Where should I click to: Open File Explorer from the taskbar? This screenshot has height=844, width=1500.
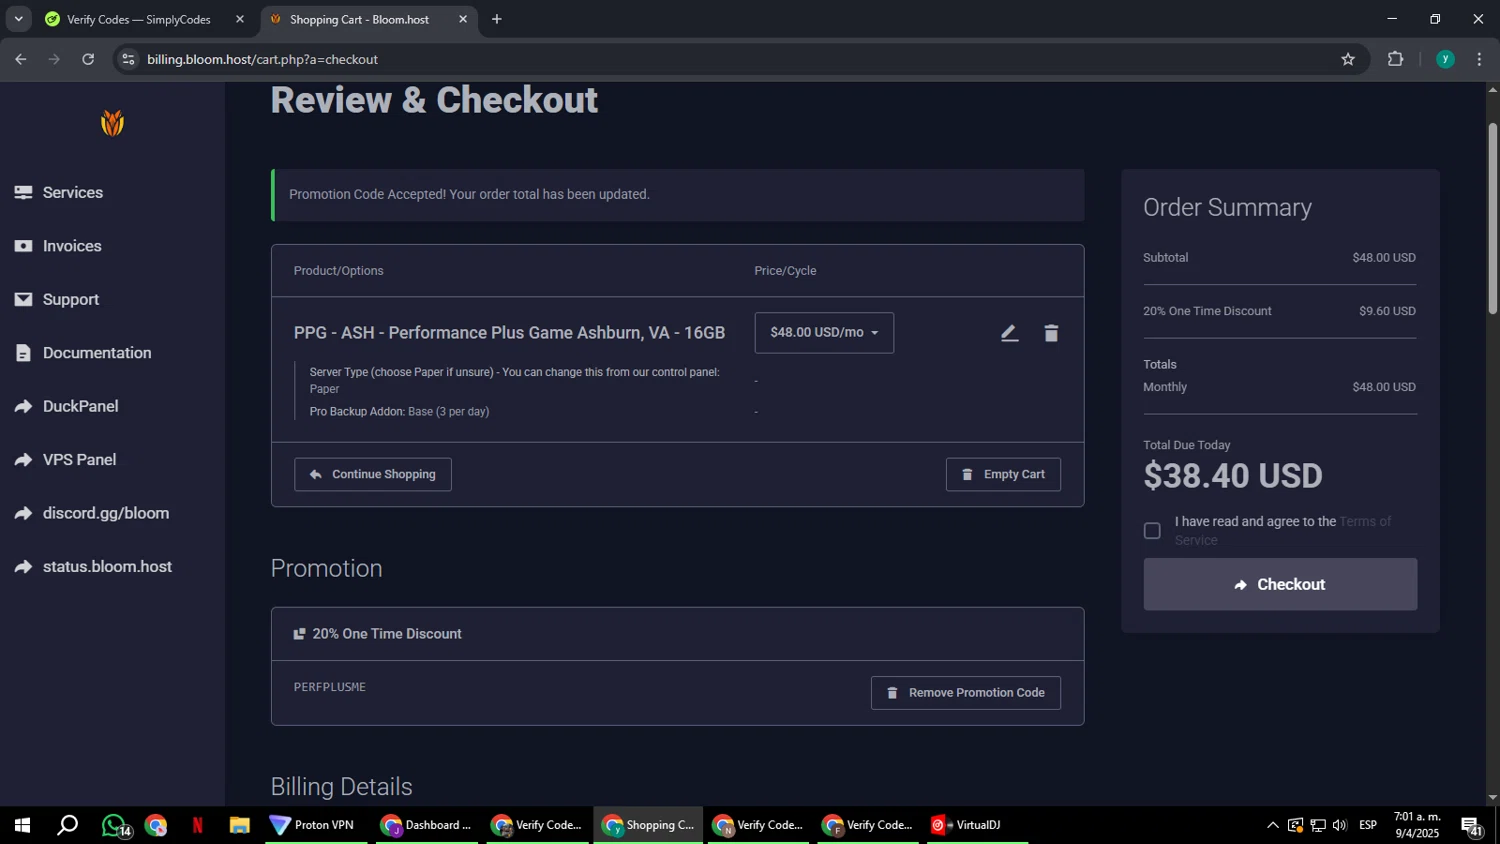pos(239,826)
